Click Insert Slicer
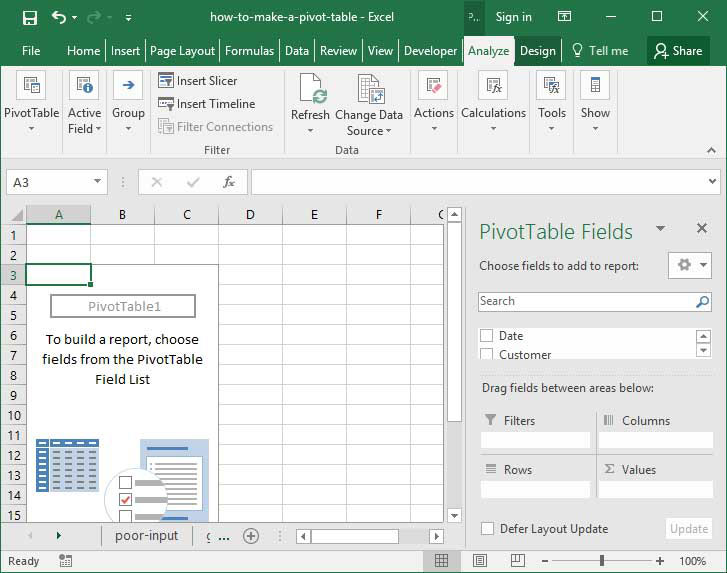 [x=198, y=81]
